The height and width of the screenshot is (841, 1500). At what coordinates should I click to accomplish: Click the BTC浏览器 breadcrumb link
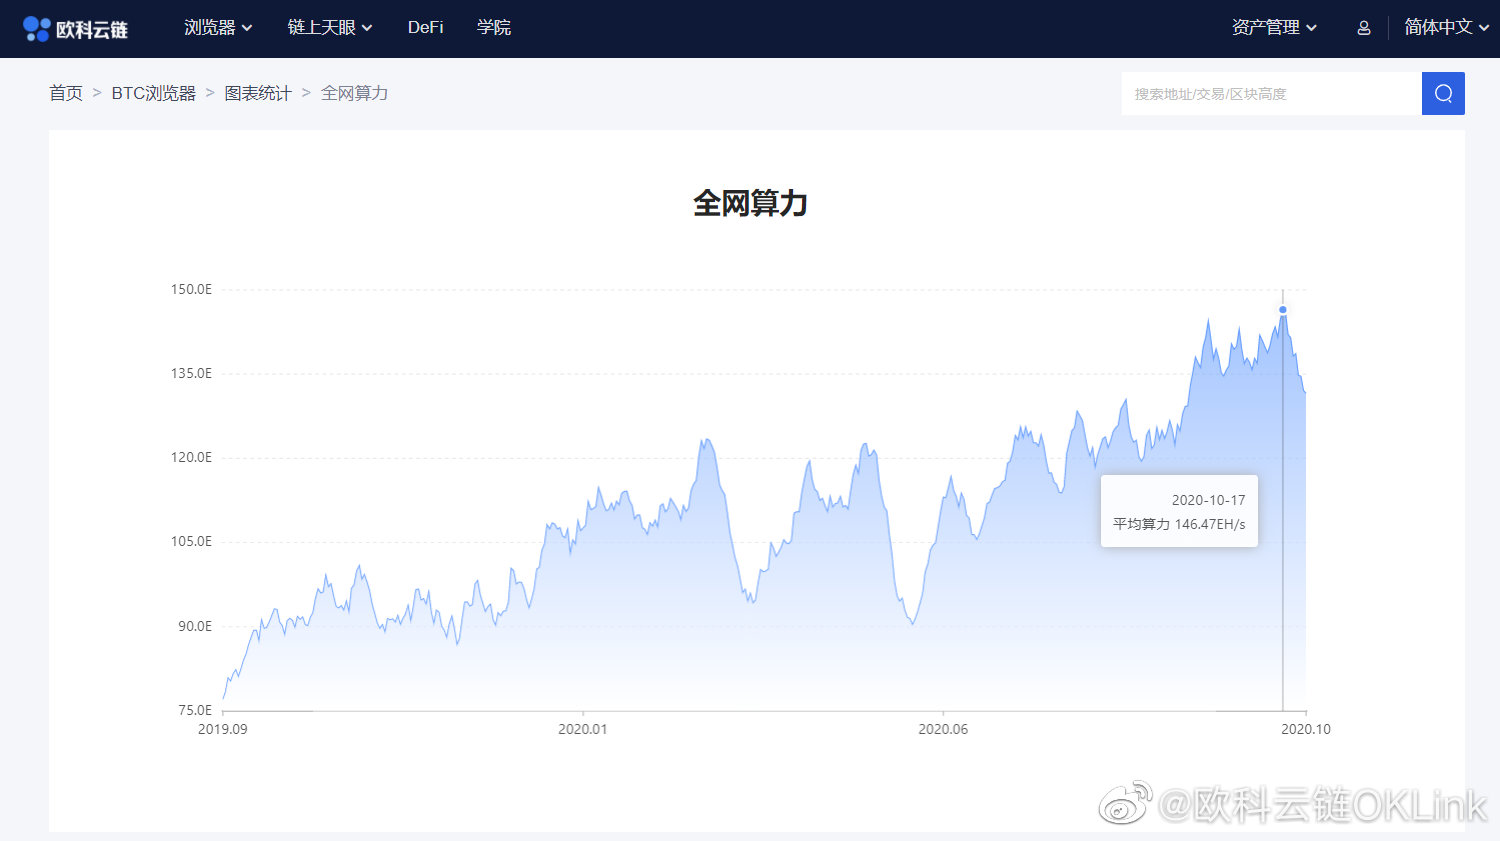click(x=153, y=93)
